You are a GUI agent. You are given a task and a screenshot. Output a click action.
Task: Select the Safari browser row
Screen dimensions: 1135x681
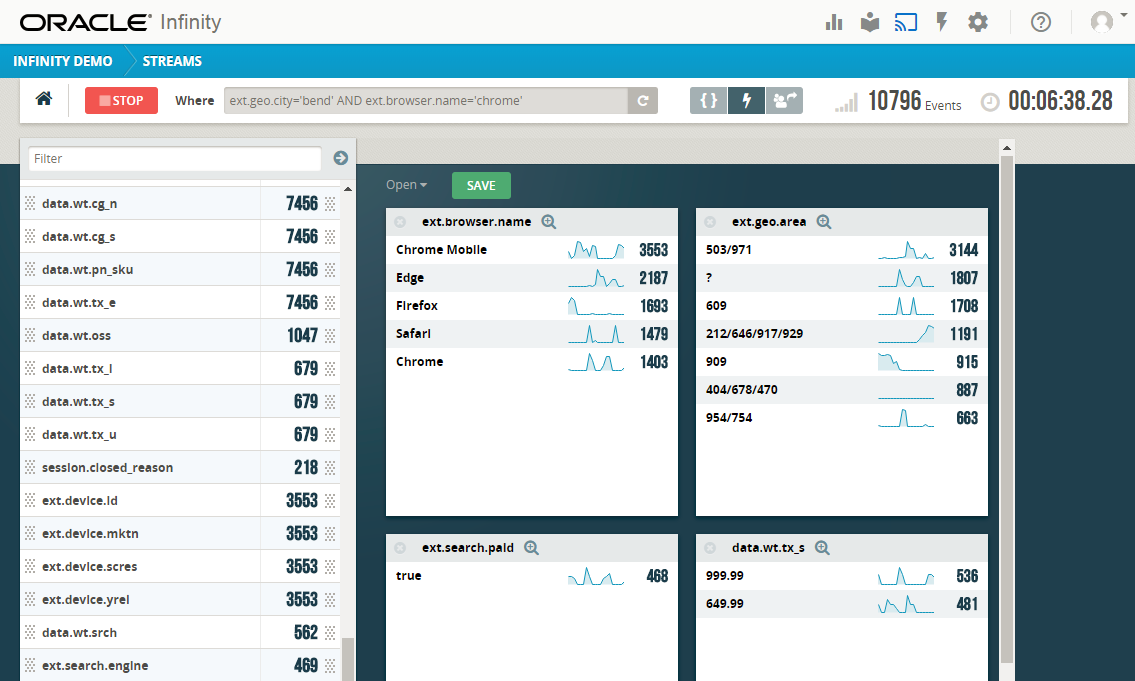click(532, 334)
